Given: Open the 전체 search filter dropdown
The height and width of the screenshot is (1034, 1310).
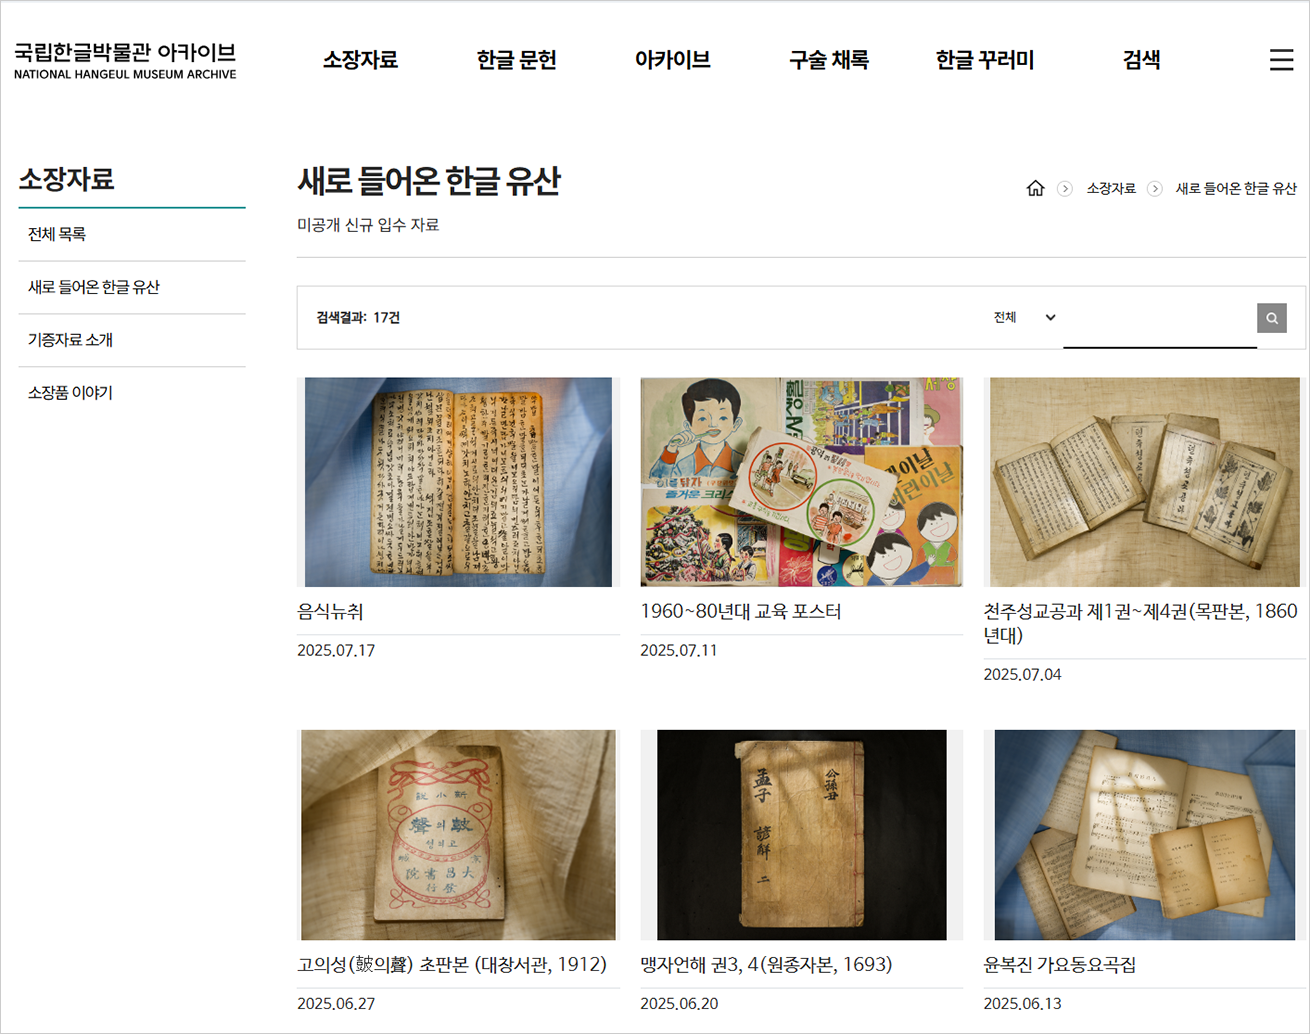Looking at the screenshot, I should coord(1024,317).
